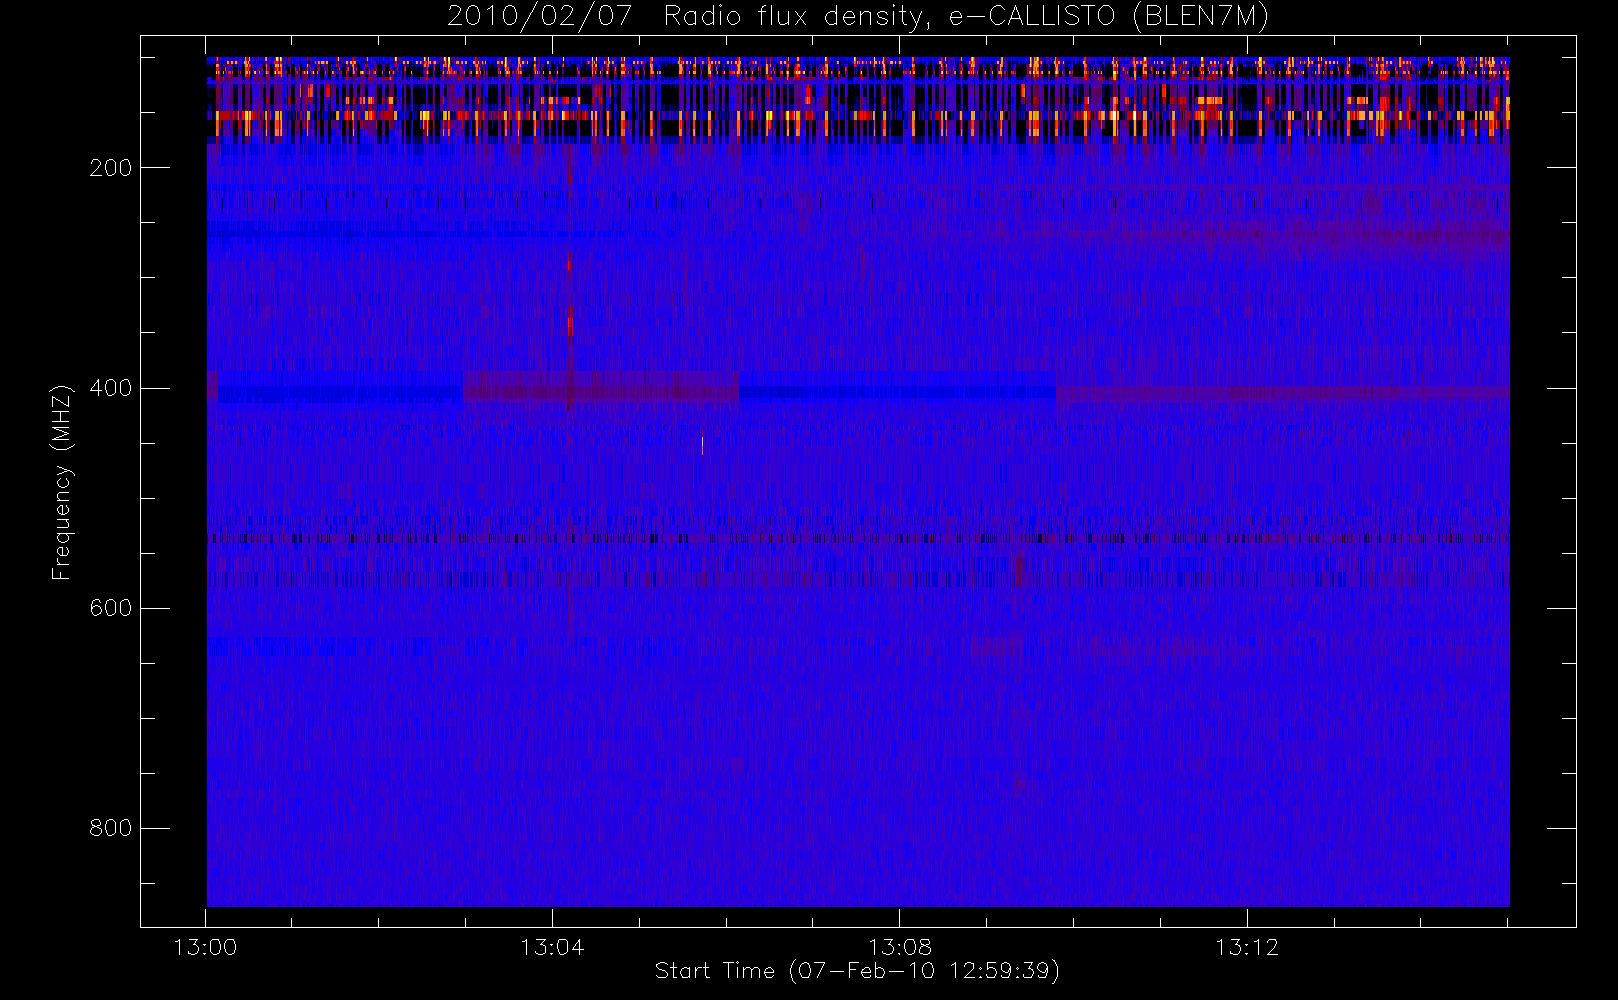Image resolution: width=1618 pixels, height=1000 pixels.
Task: Click the 13:12 time tick label
Action: pyautogui.click(x=1247, y=947)
